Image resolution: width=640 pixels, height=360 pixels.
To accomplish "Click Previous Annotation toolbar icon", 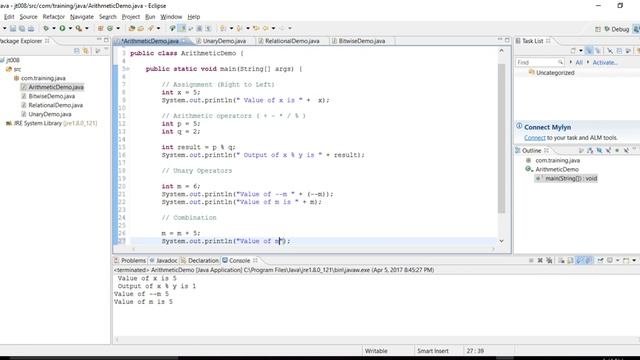I will click(x=240, y=29).
